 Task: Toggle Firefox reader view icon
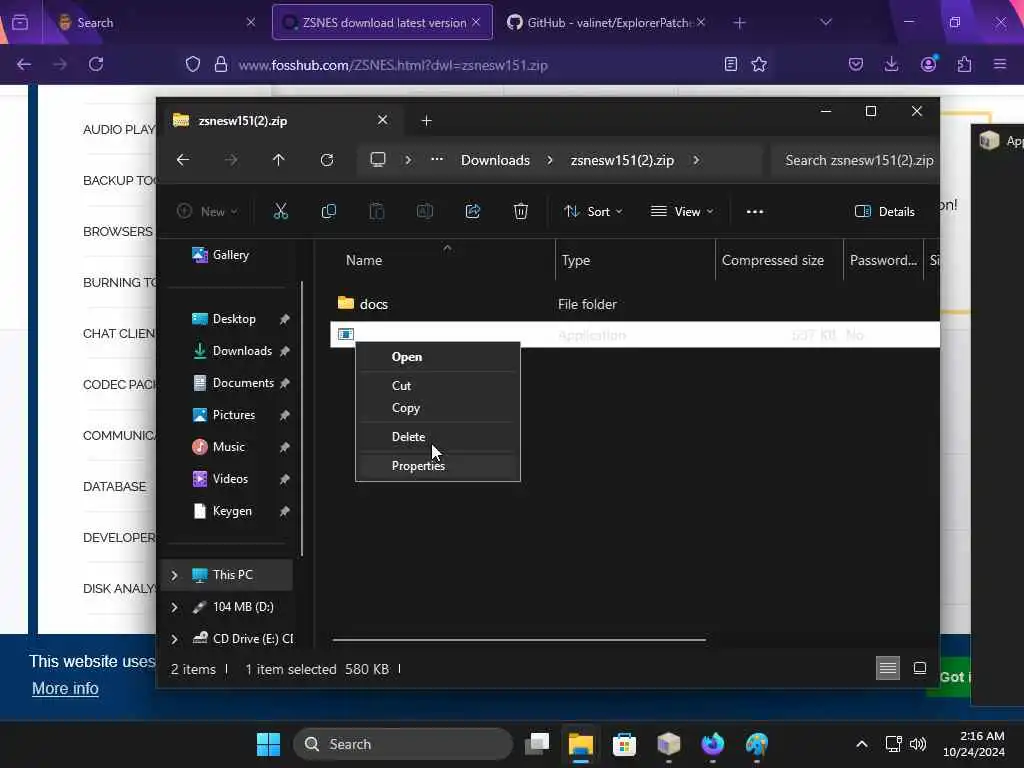coord(731,64)
